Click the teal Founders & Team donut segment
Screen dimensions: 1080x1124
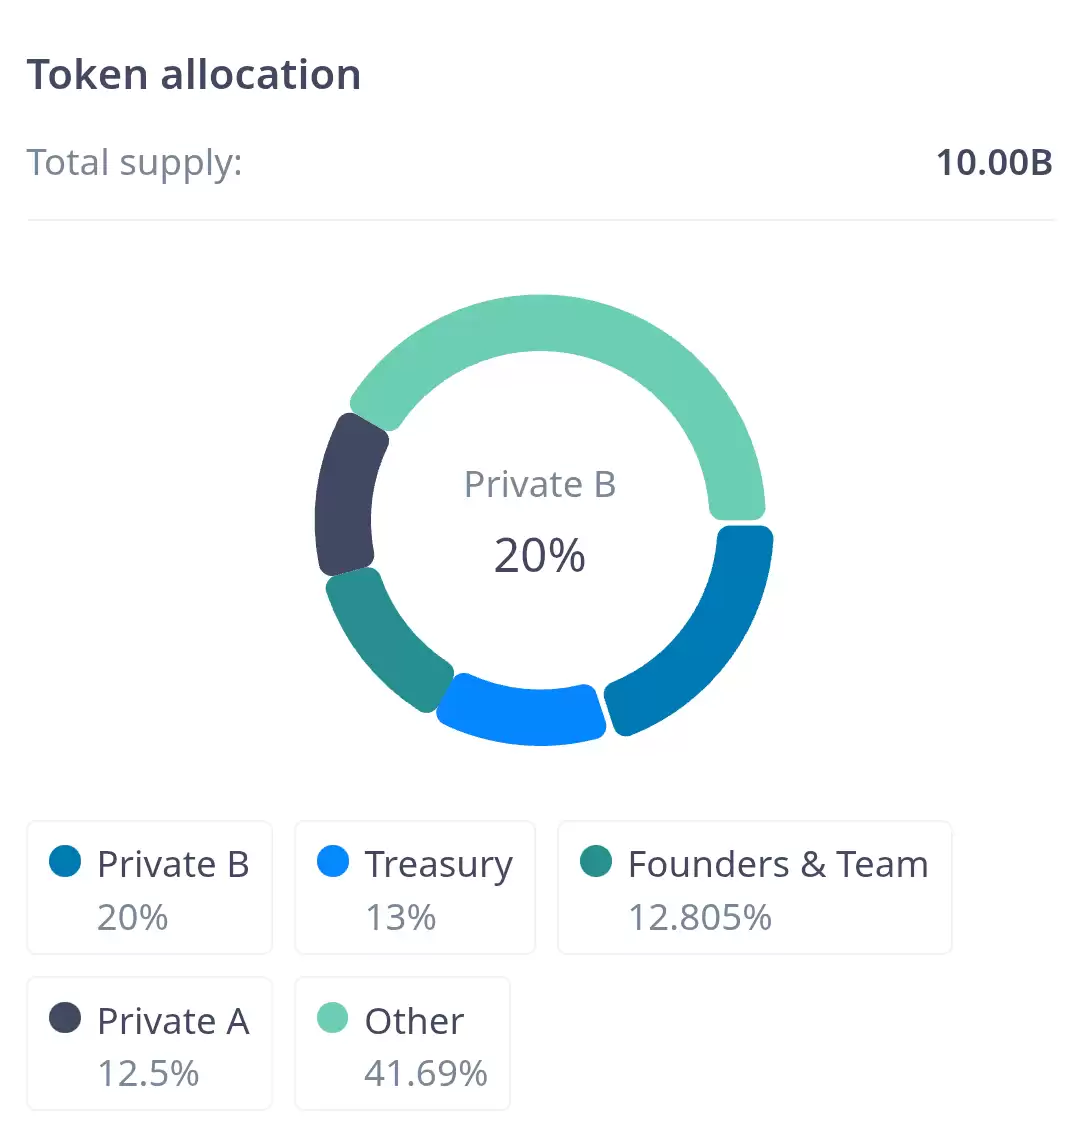point(384,638)
